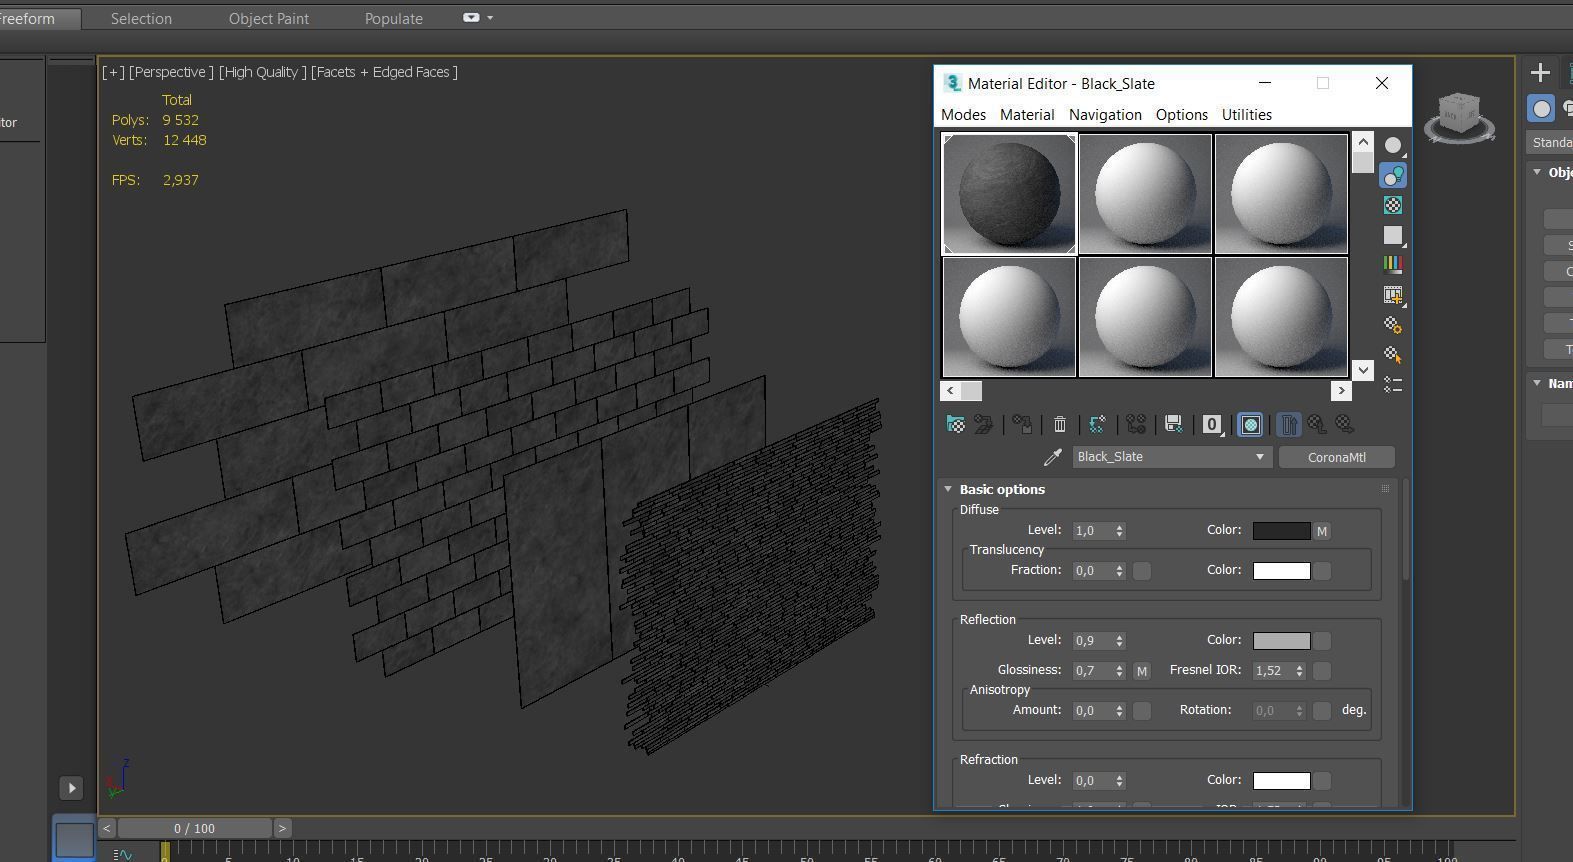
Task: Click the Fresnel IOR spinner arrows
Action: (x=1299, y=671)
